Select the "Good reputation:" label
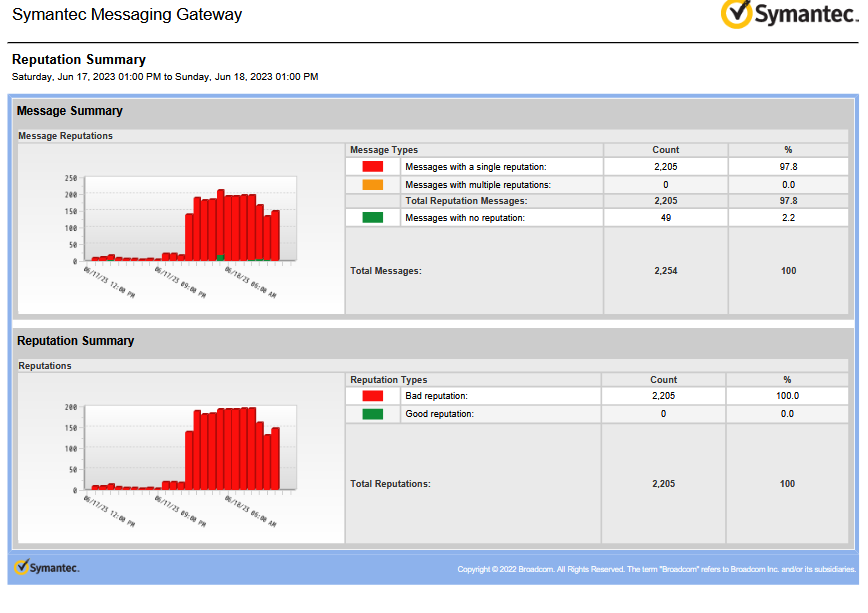 click(x=440, y=414)
